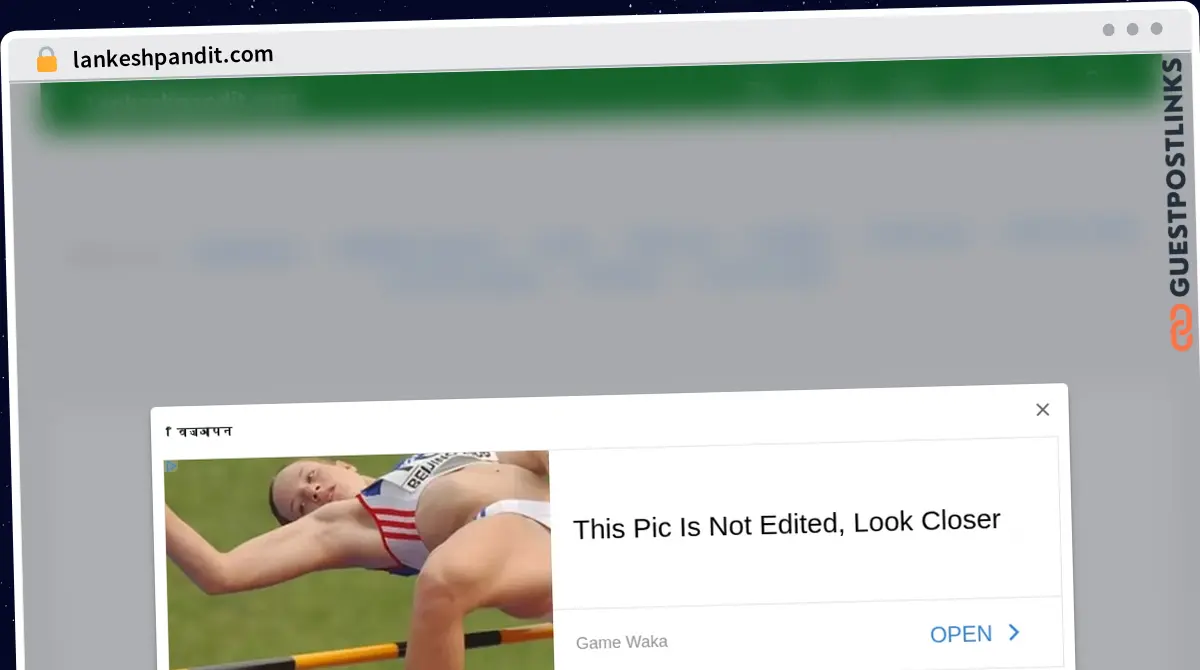1200x670 pixels.
Task: Click the lankeshpandit.com address text
Action: point(173,56)
